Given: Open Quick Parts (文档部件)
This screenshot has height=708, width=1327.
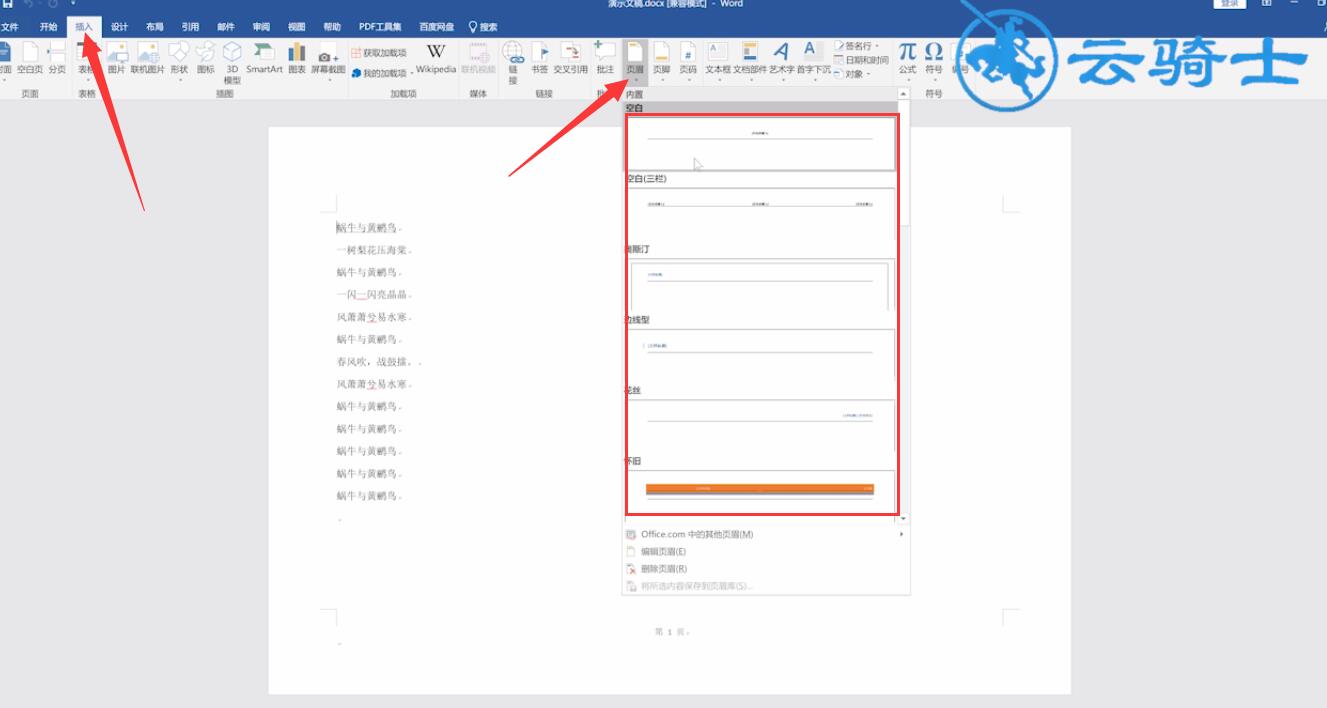Looking at the screenshot, I should point(750,61).
